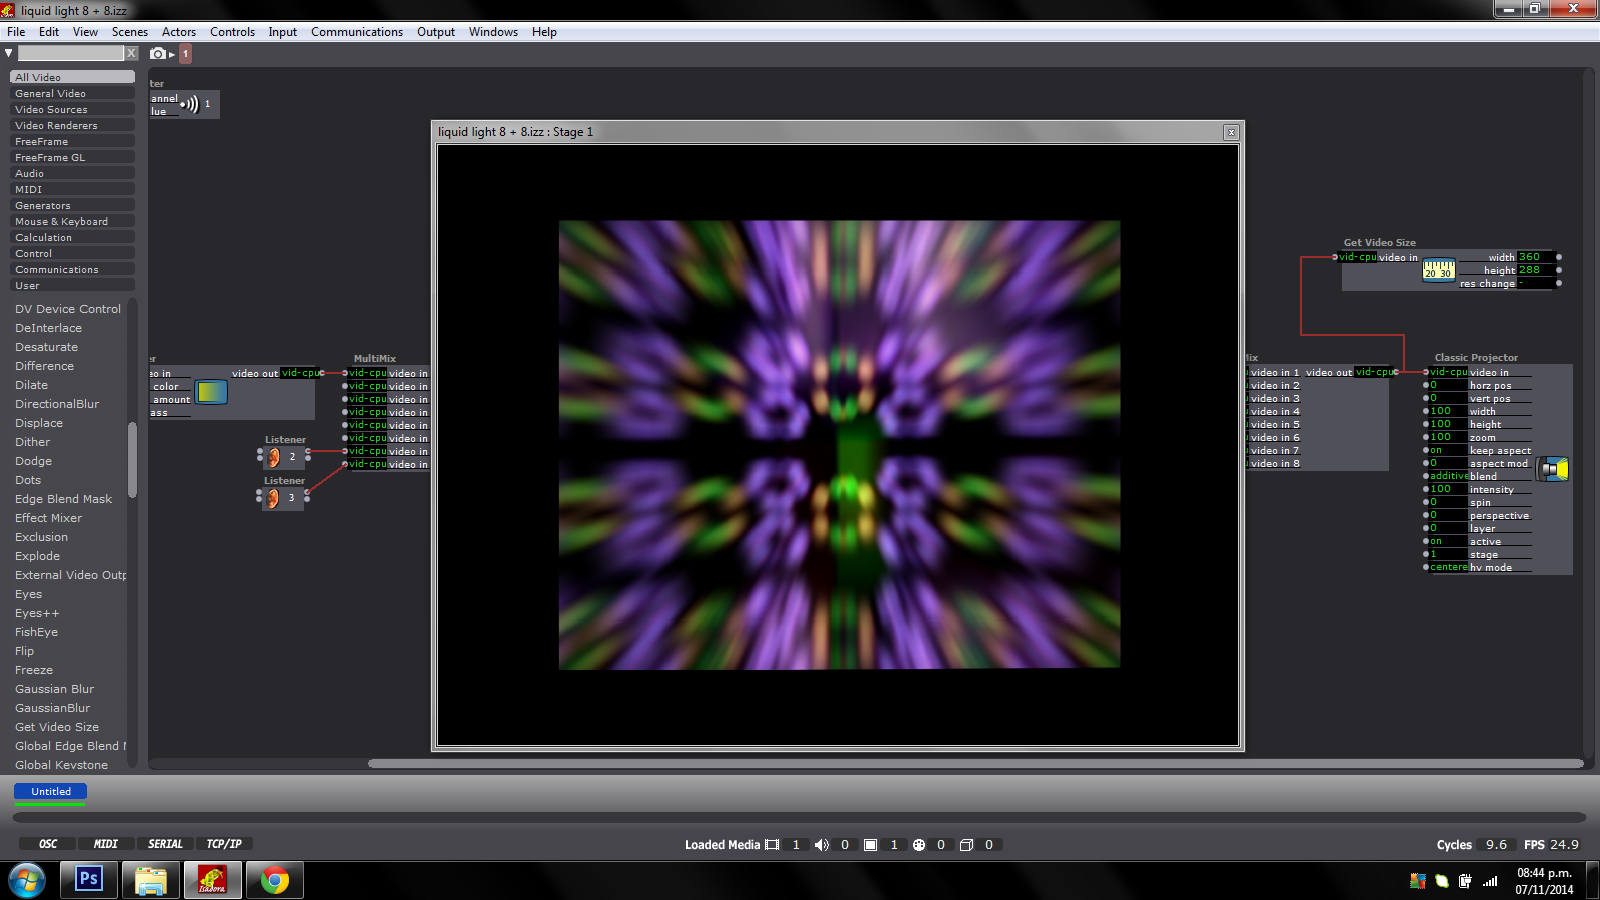Image resolution: width=1600 pixels, height=900 pixels.
Task: Click the Classic Projector intensity value 100
Action: [x=1447, y=489]
